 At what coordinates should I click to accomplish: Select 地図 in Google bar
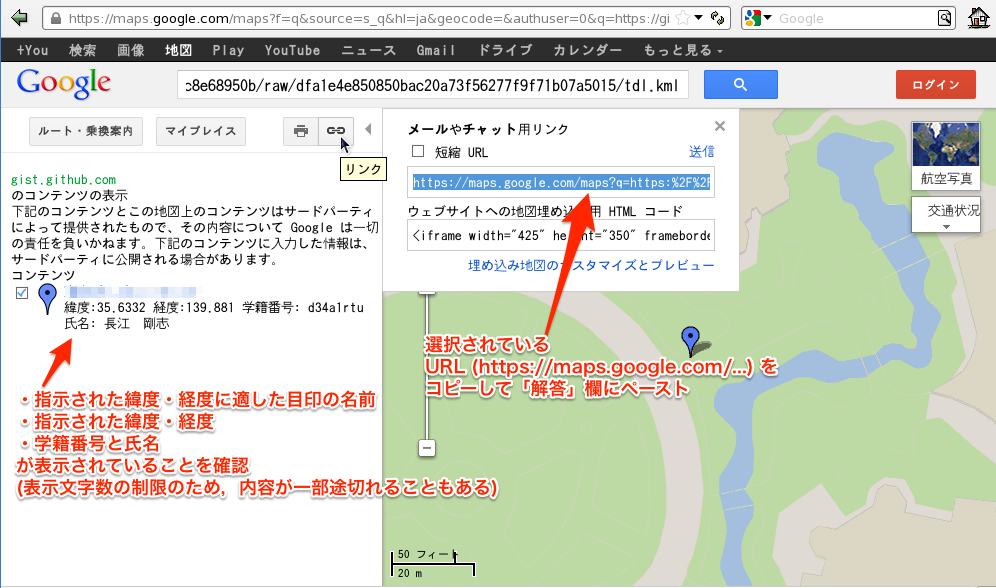[x=178, y=50]
